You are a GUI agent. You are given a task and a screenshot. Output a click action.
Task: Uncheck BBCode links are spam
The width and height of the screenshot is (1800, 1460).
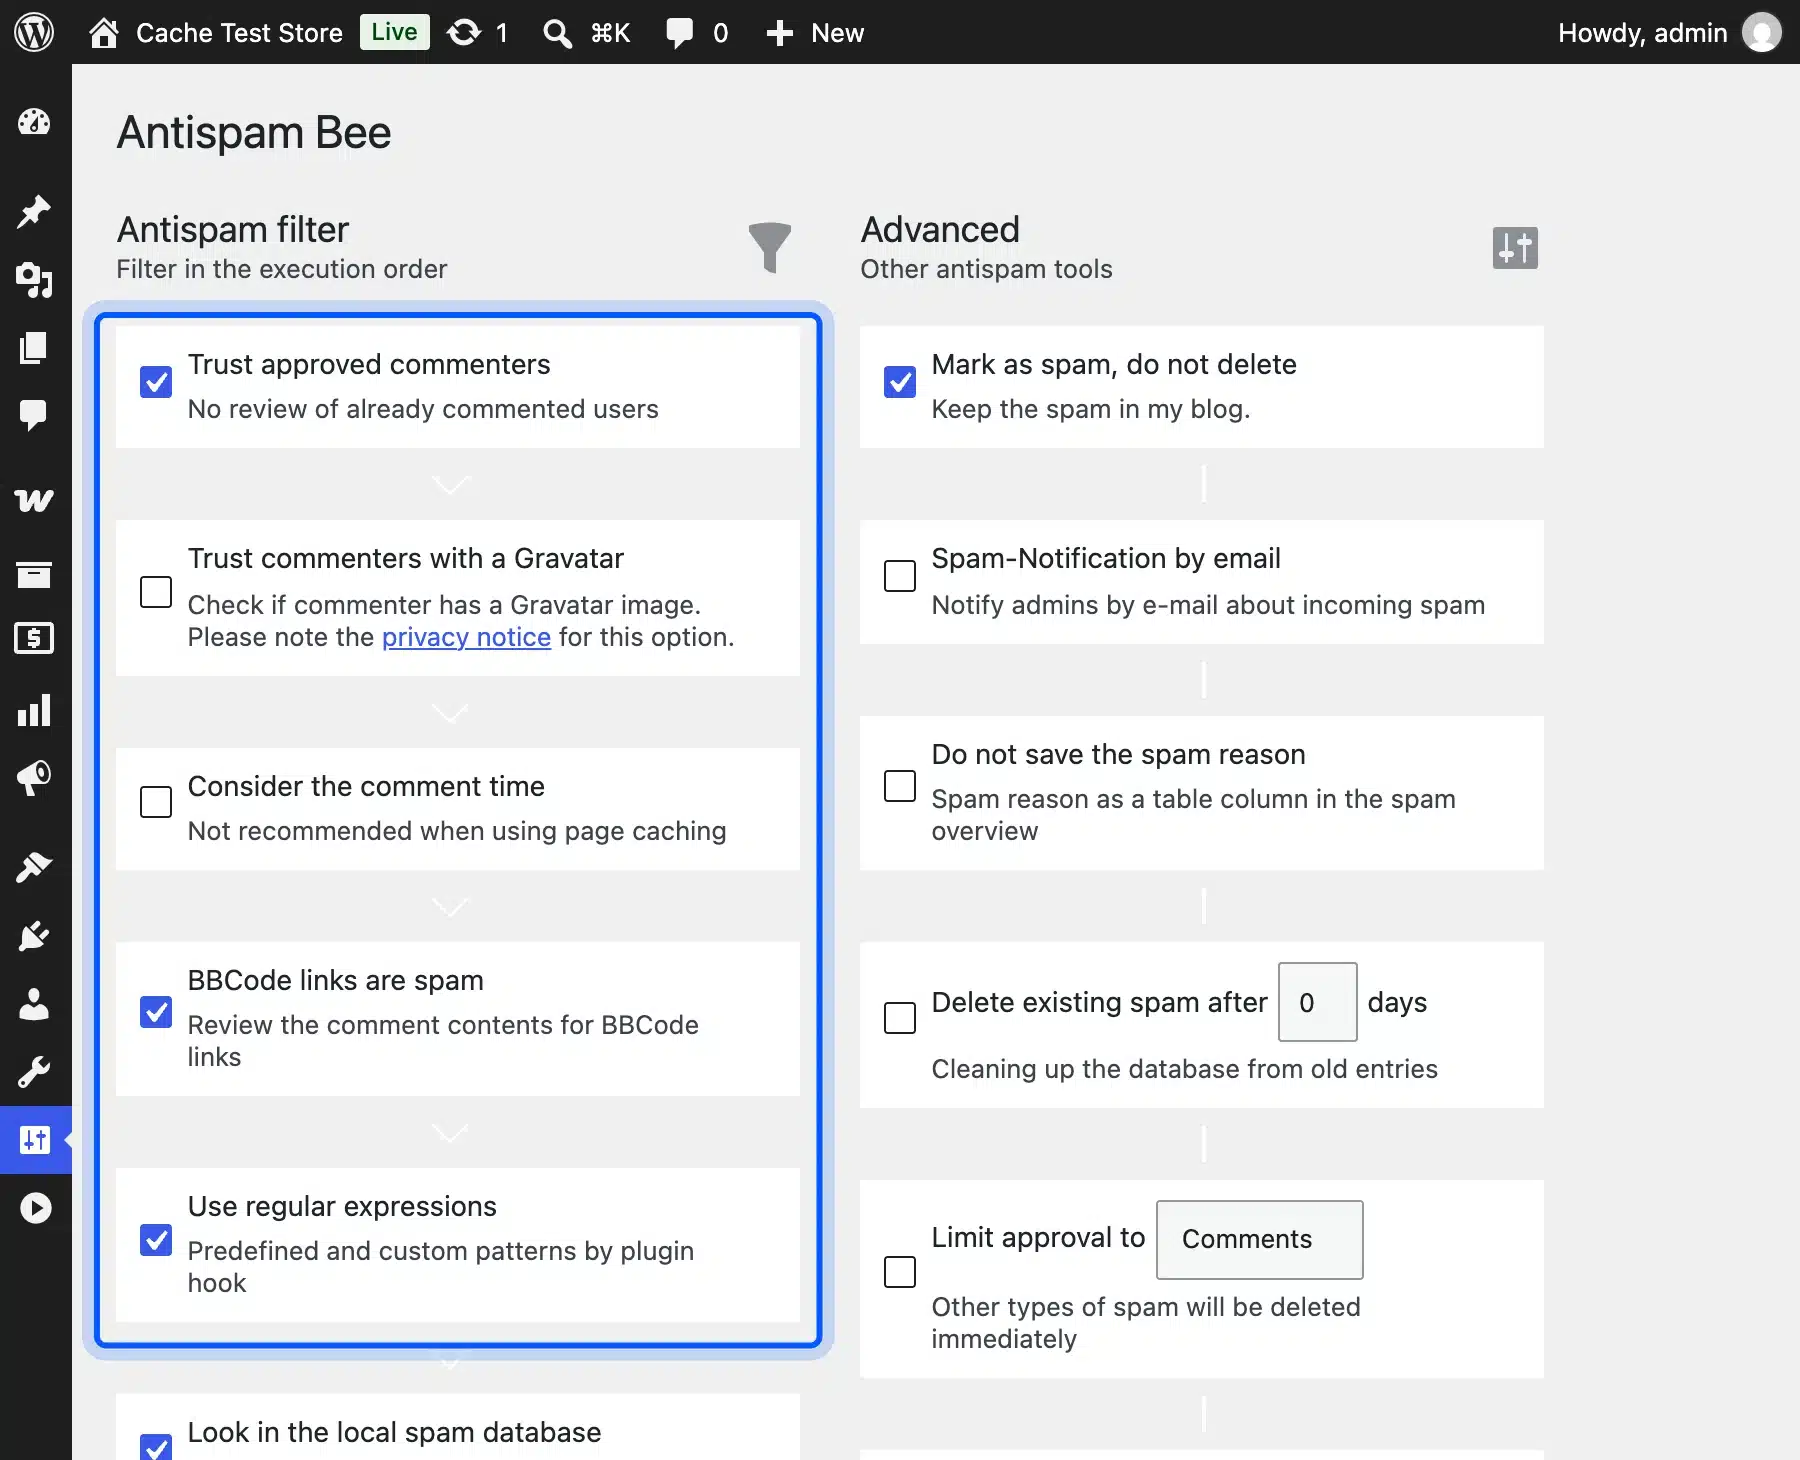(x=156, y=1012)
